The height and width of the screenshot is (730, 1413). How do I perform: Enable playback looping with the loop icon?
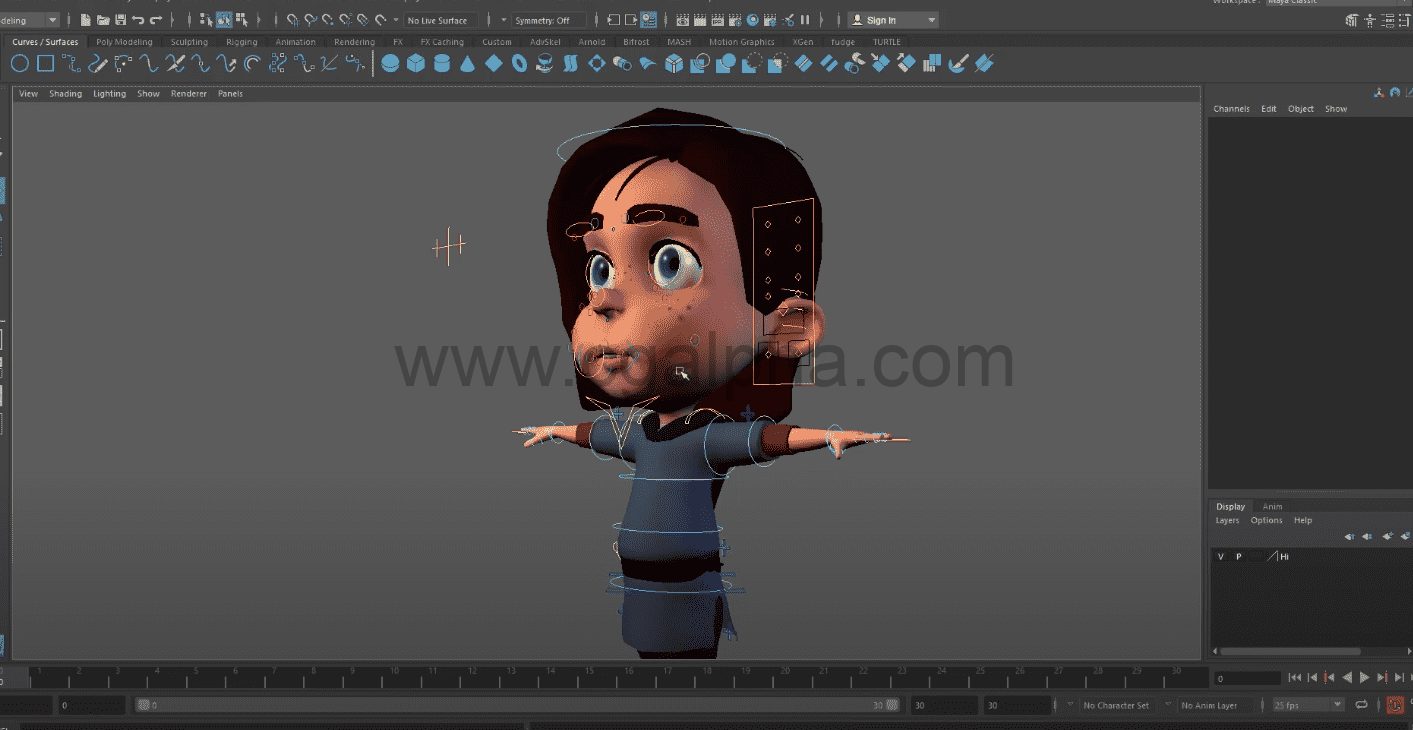point(1362,704)
